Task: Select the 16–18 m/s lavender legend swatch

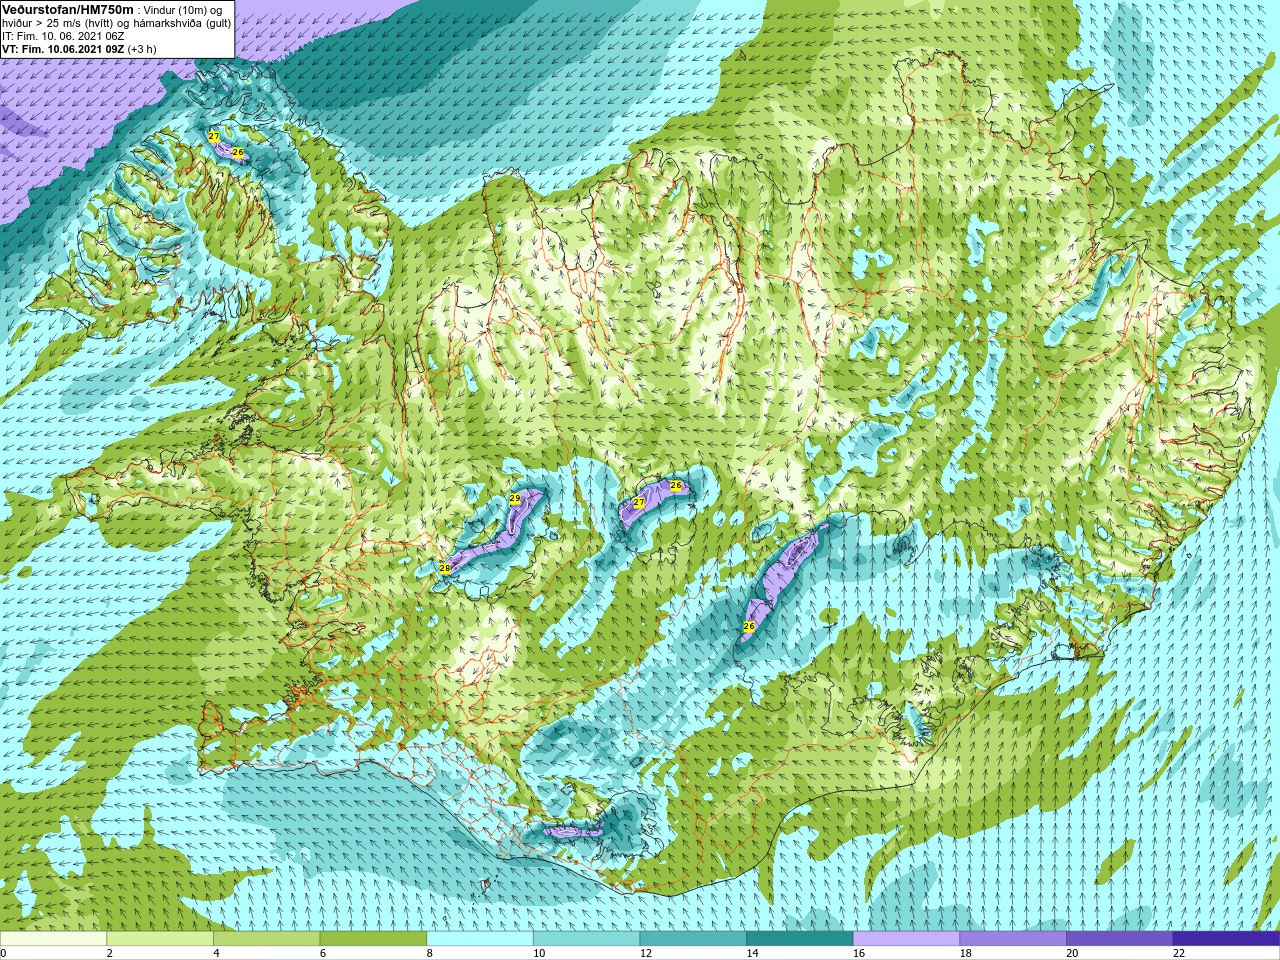Action: (906, 939)
